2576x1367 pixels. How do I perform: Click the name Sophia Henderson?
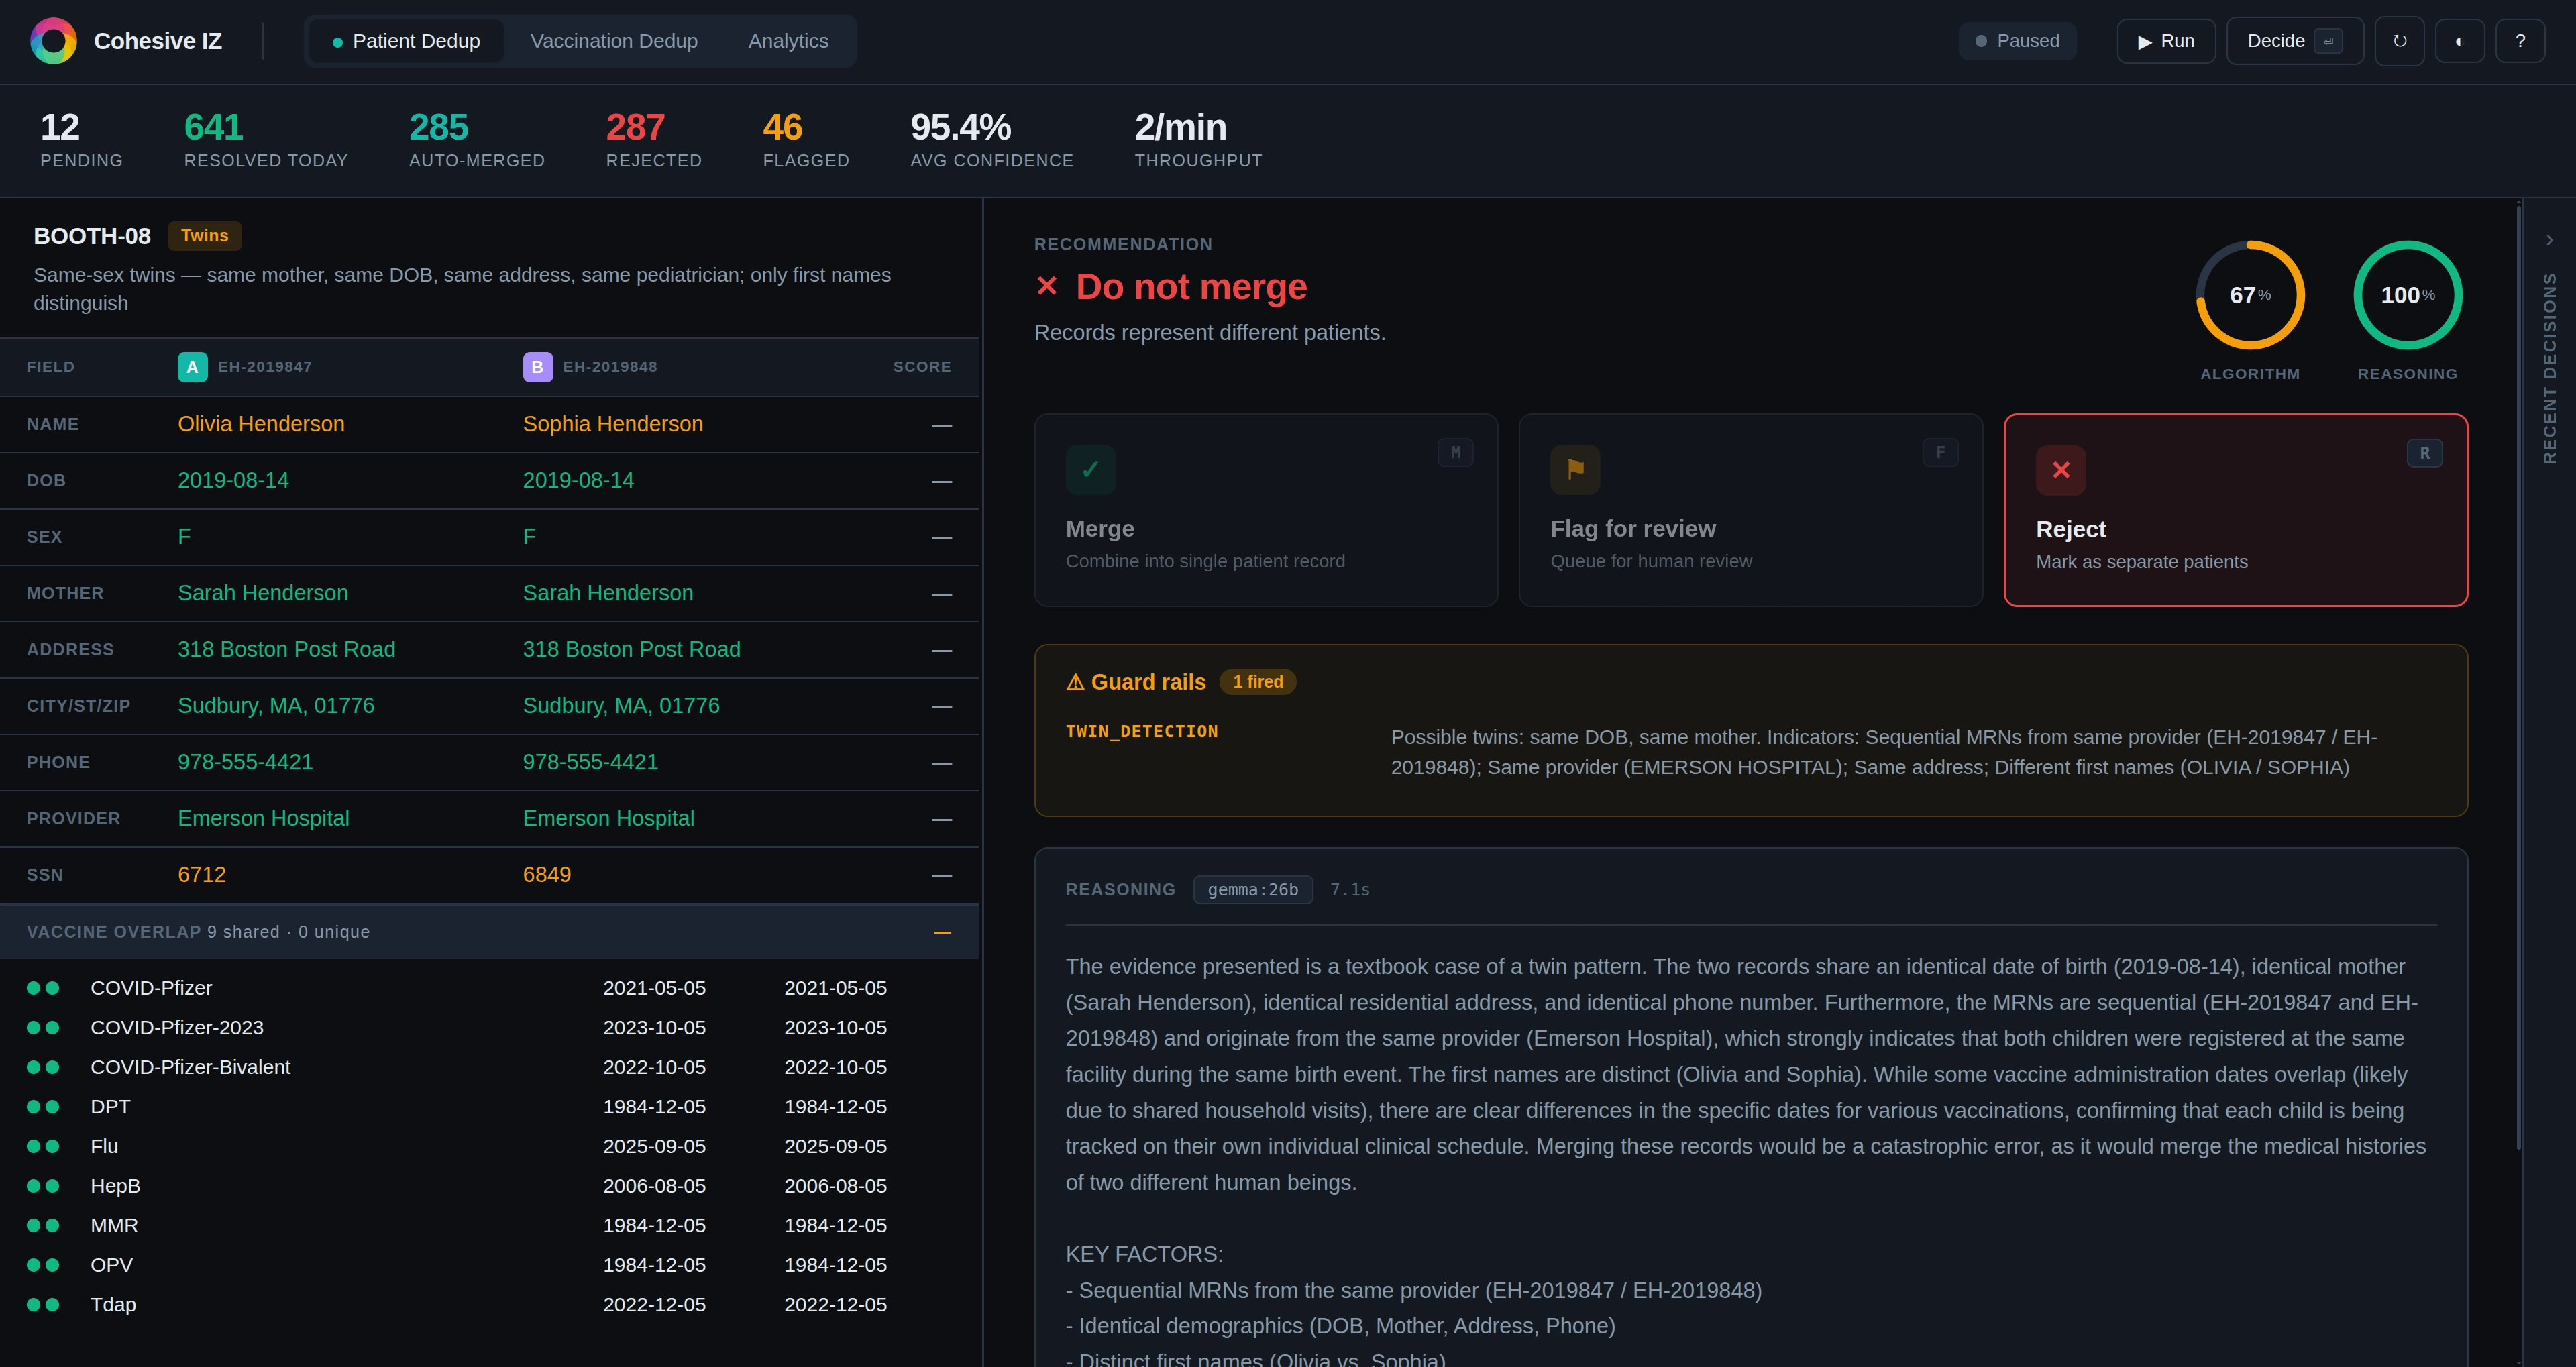pos(613,424)
